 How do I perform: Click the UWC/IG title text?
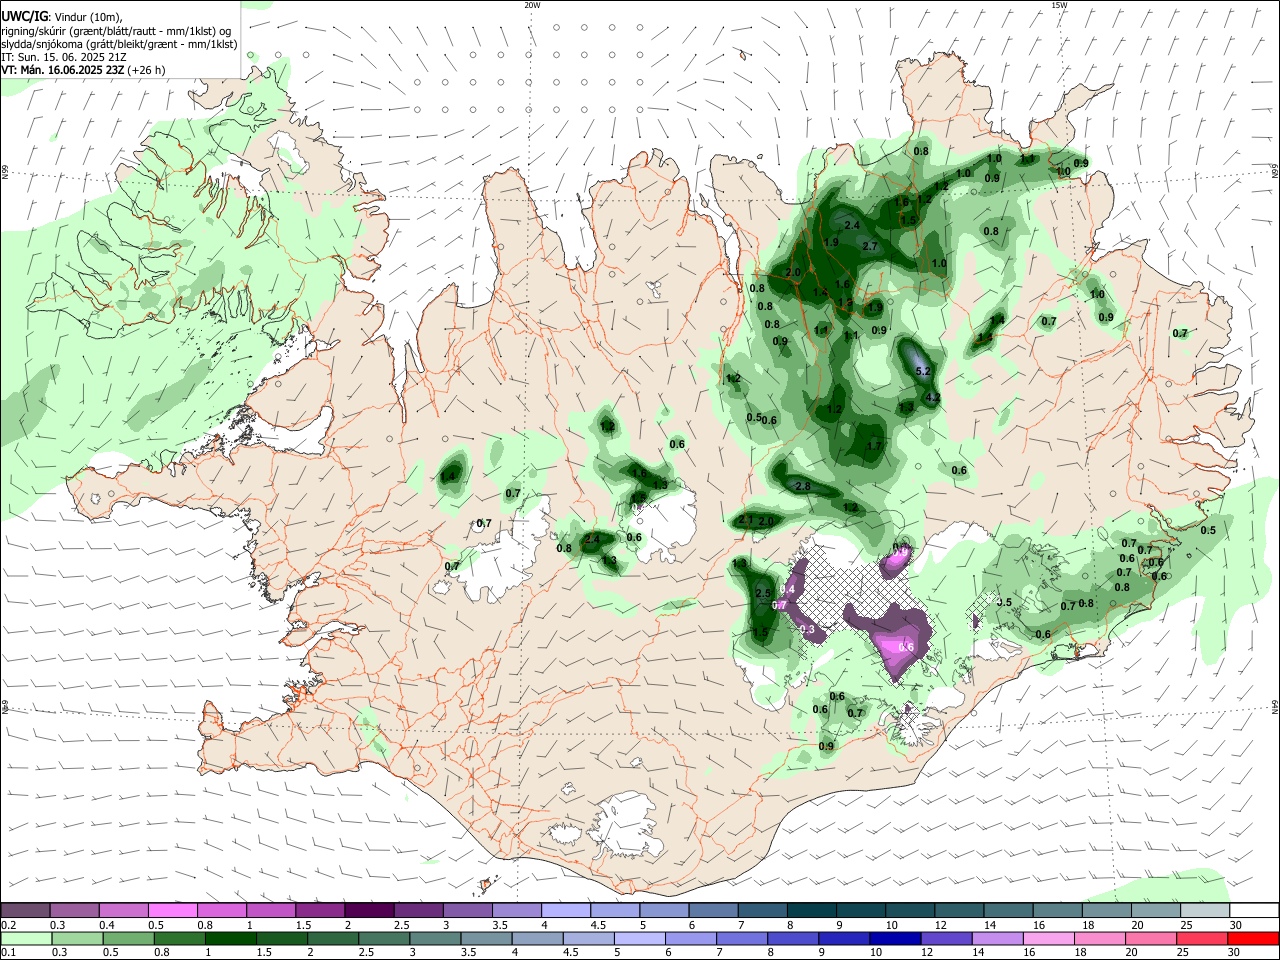click(x=24, y=16)
